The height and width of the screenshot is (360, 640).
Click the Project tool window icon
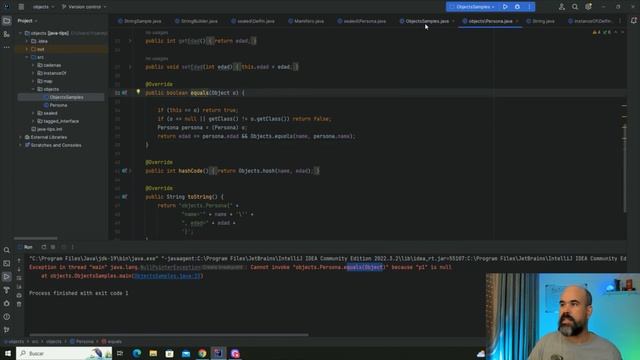[7, 21]
